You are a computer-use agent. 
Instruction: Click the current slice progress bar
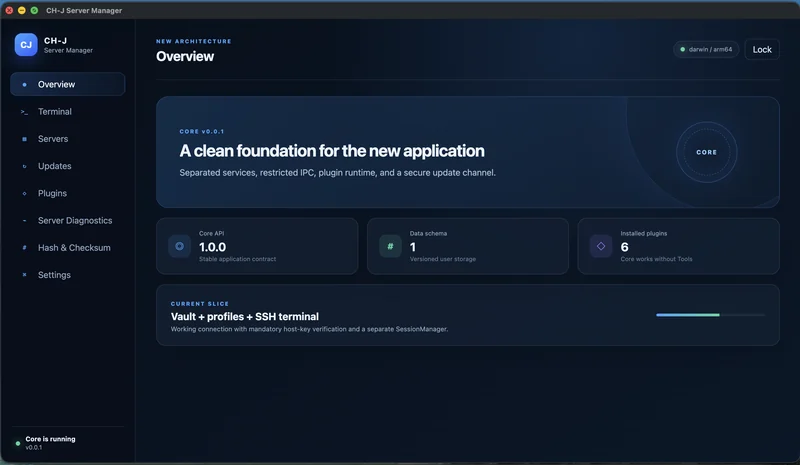711,315
